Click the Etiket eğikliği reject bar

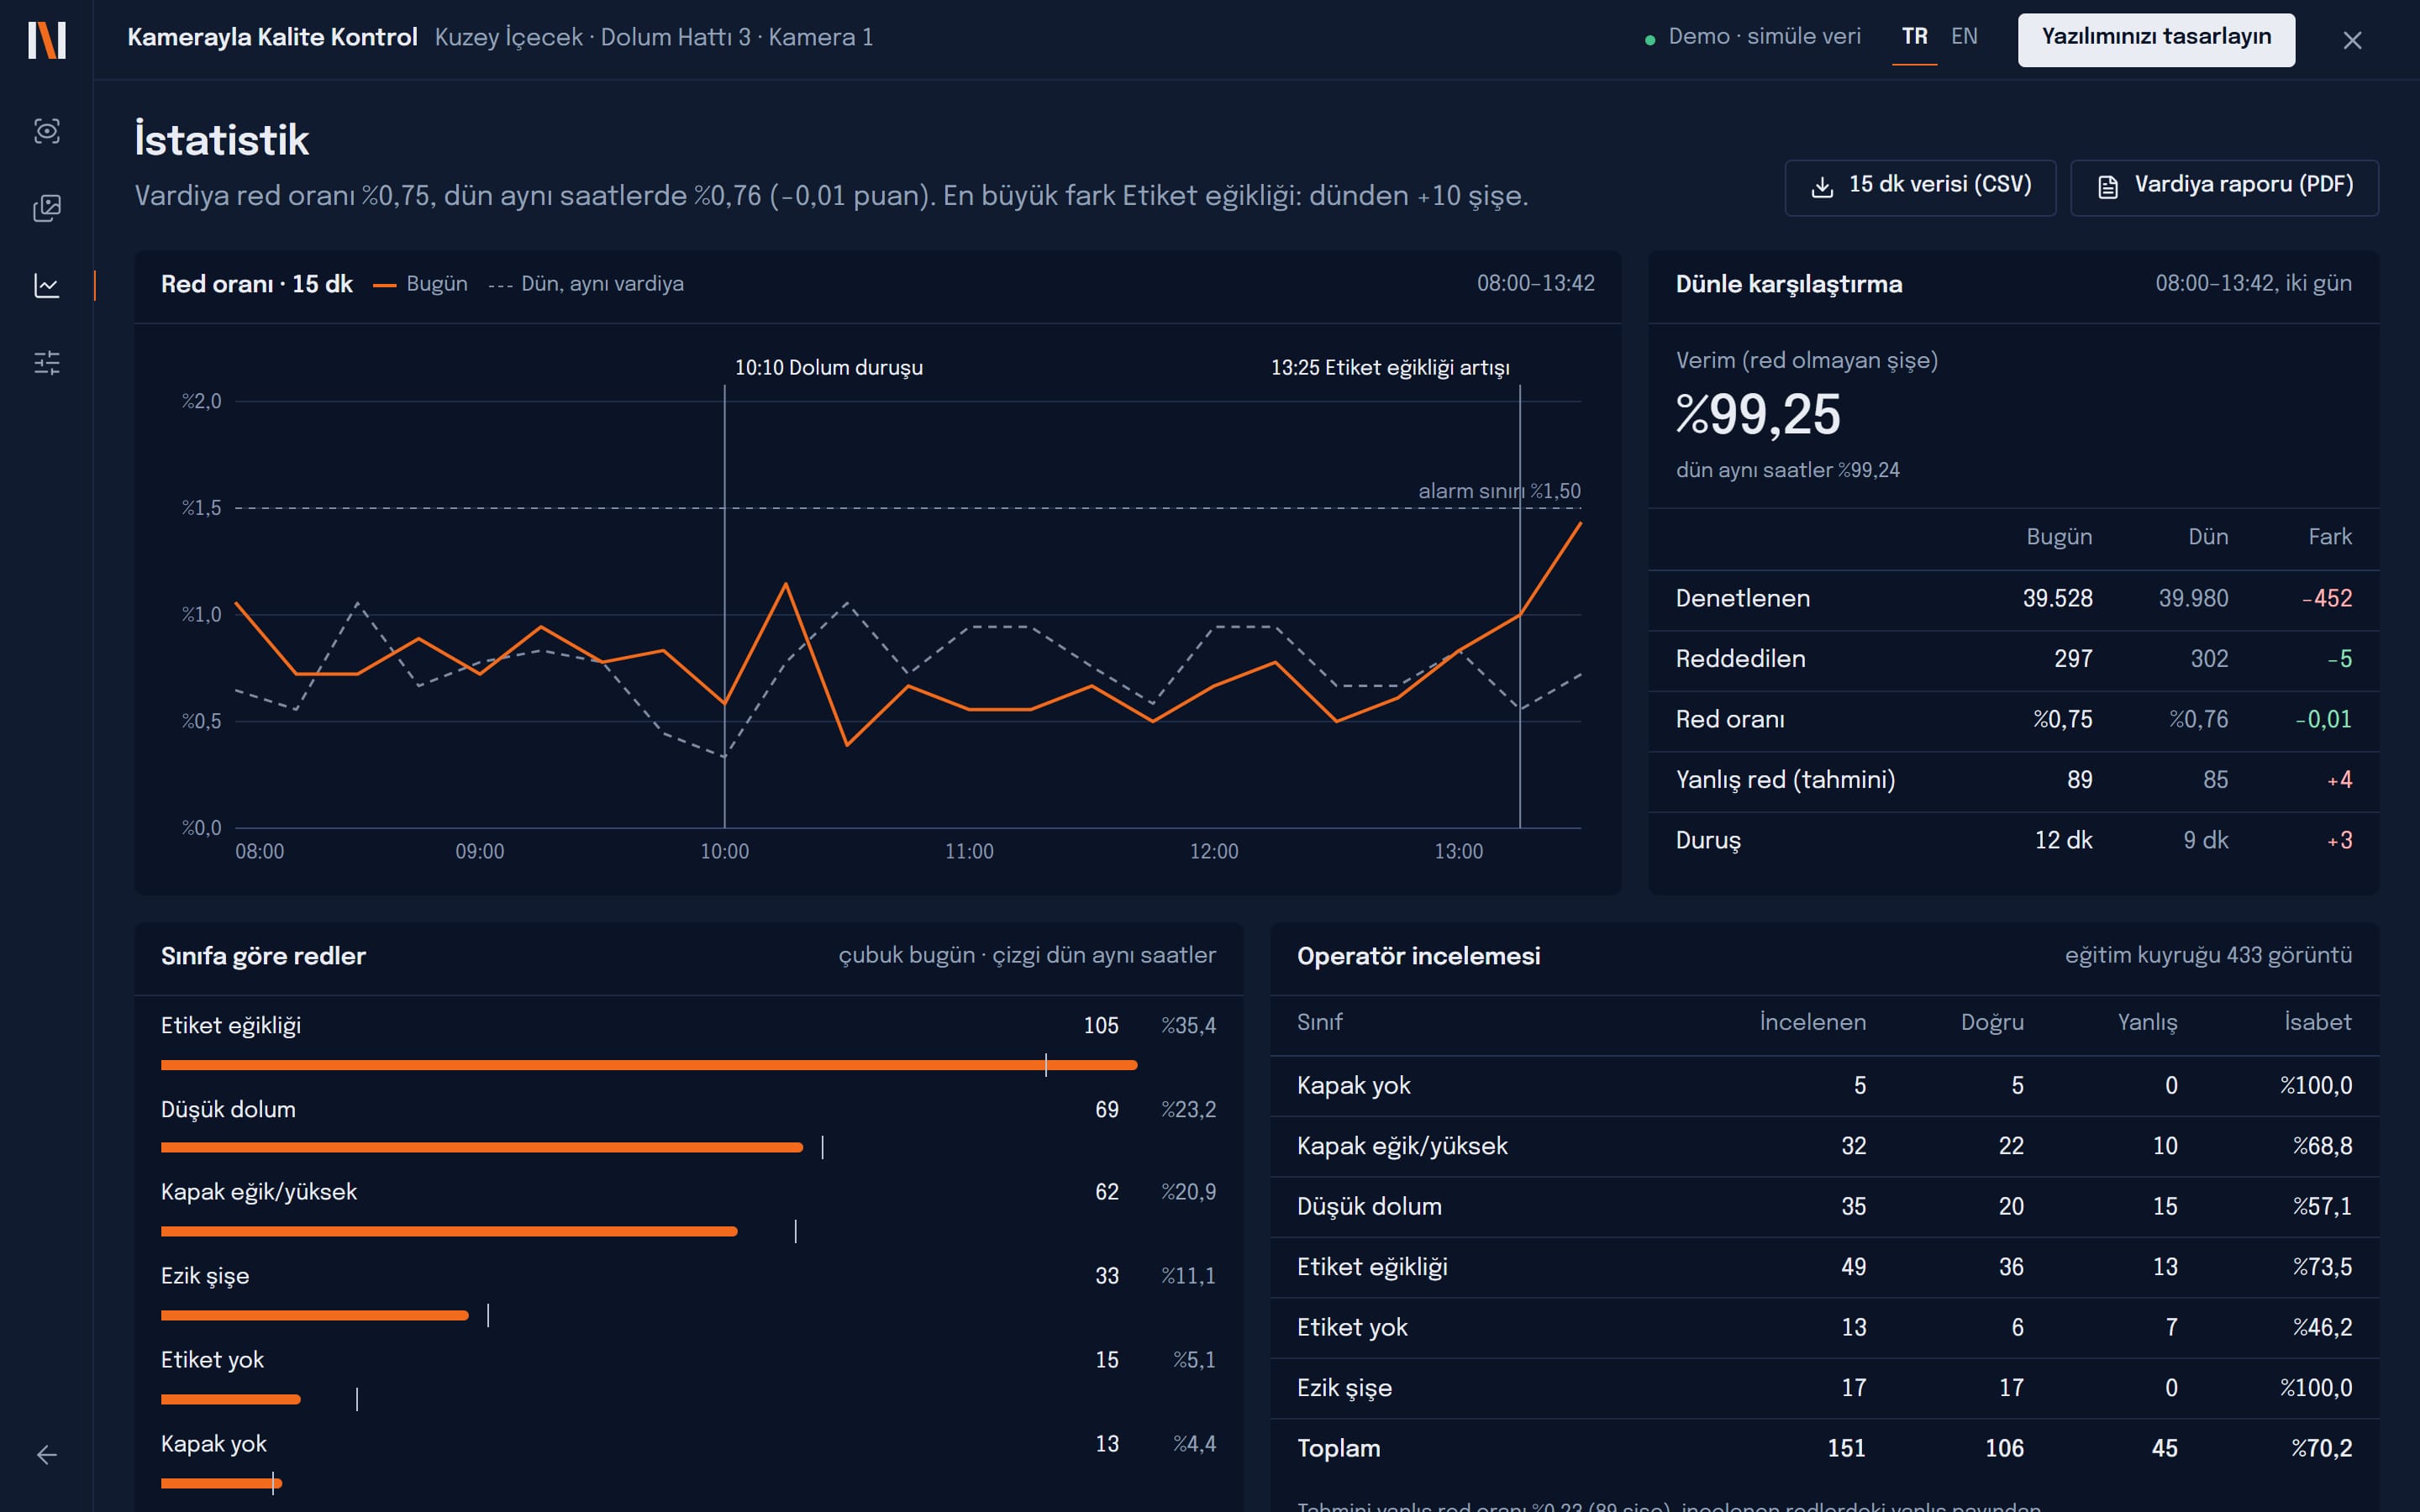pos(649,1065)
